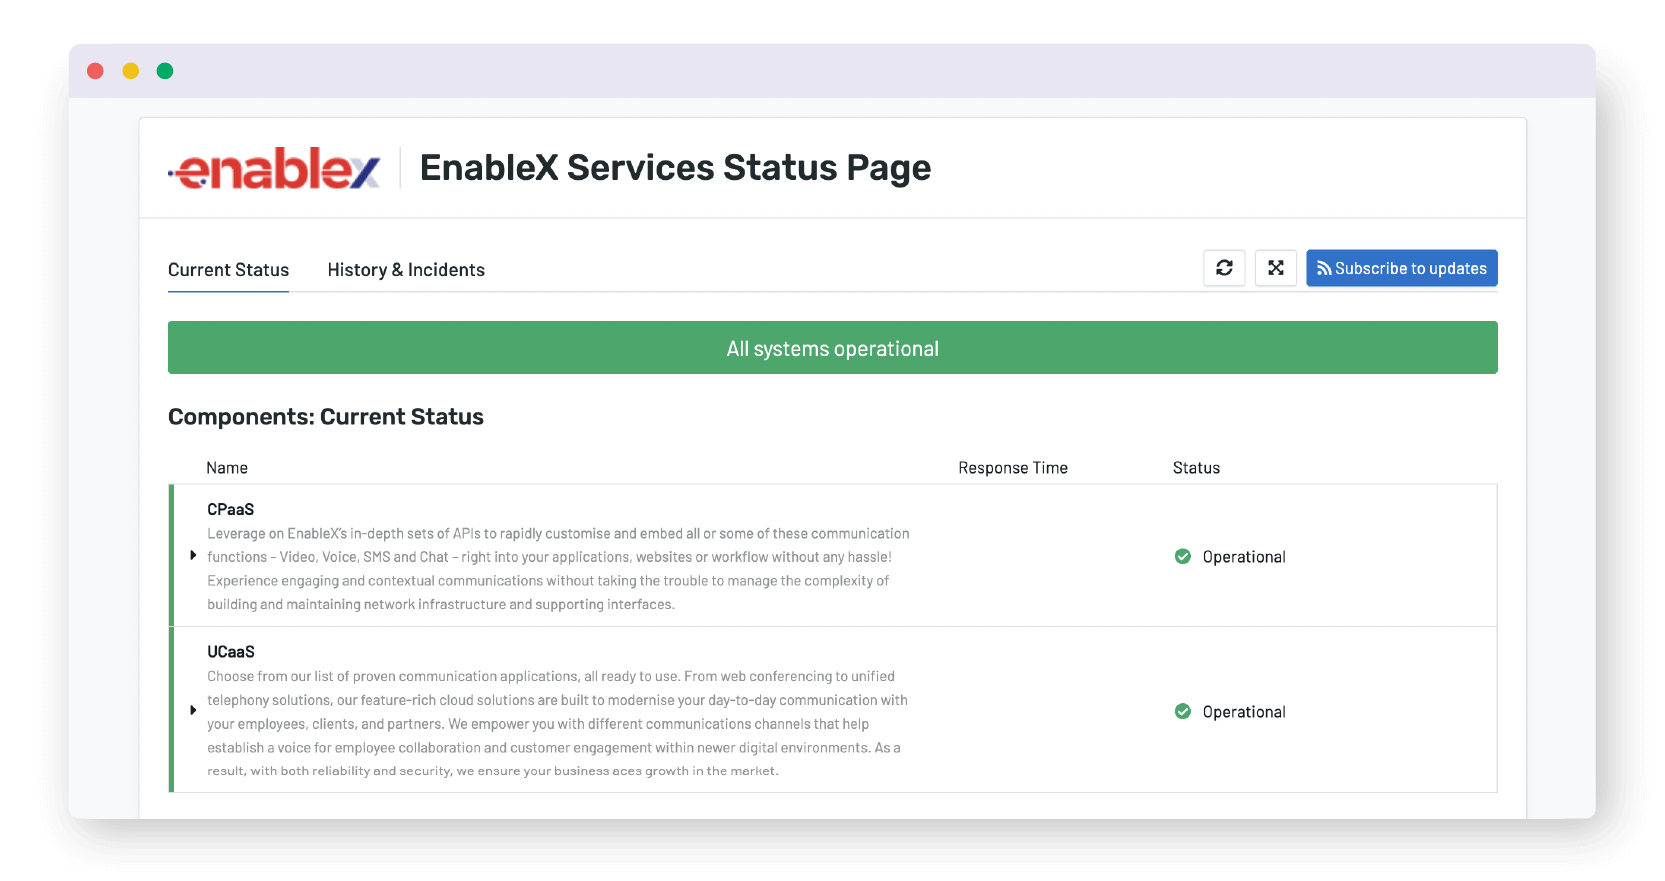Expand the CPaaS component row
This screenshot has width=1665, height=881.
(x=193, y=555)
